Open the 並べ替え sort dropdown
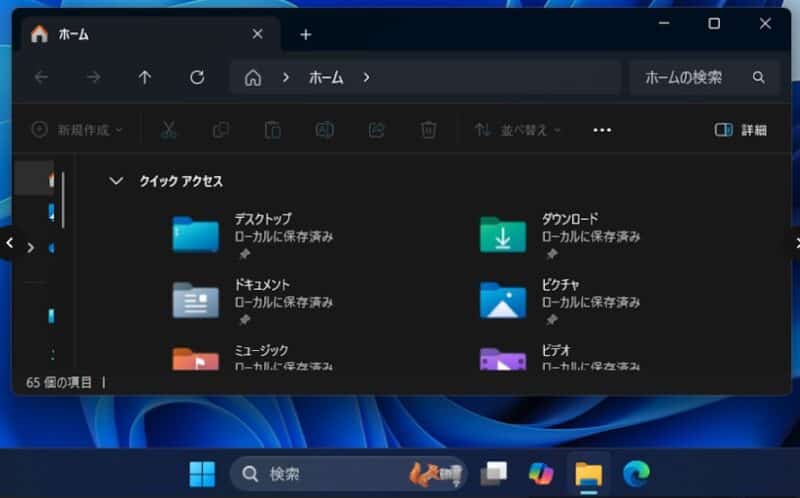 click(x=517, y=130)
